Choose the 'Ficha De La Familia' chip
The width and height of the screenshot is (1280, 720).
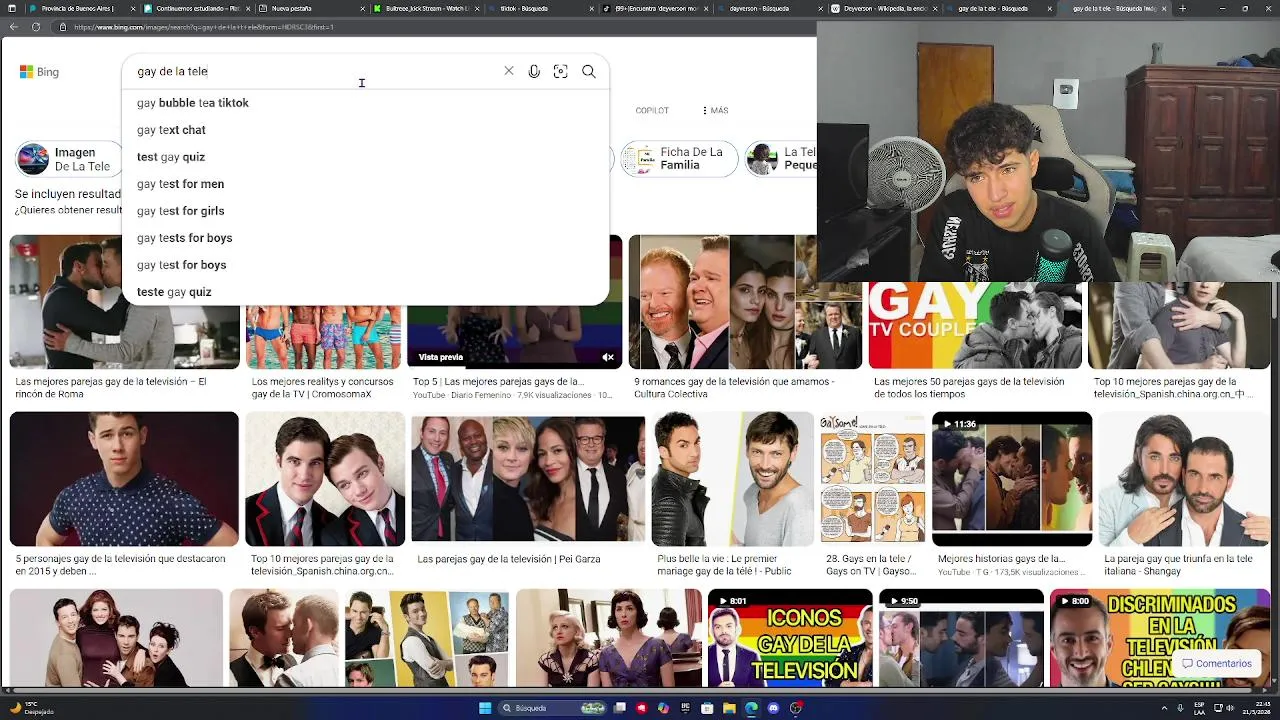680,159
